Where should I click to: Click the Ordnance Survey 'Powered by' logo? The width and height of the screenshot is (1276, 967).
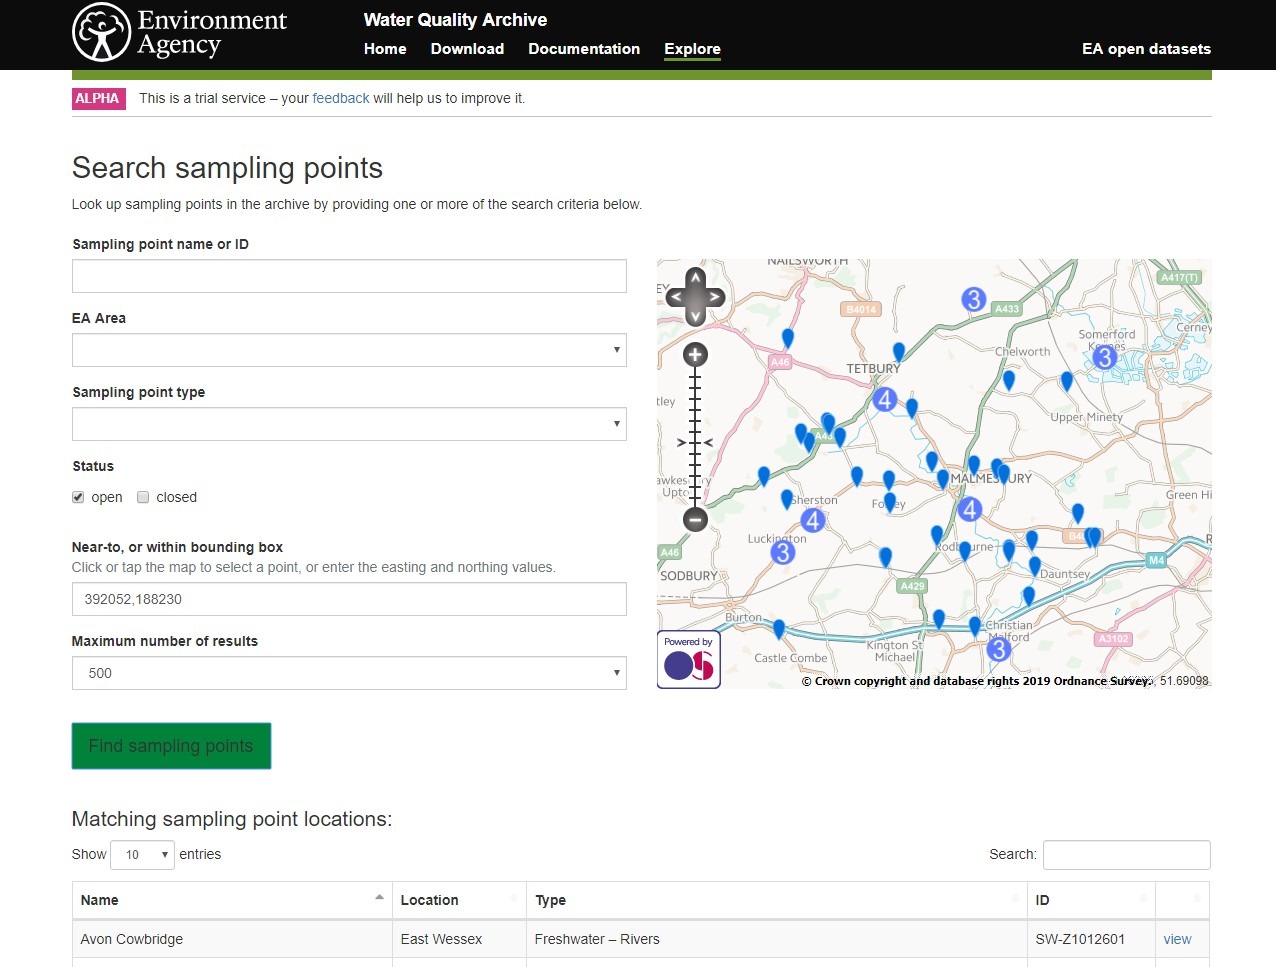pos(689,659)
